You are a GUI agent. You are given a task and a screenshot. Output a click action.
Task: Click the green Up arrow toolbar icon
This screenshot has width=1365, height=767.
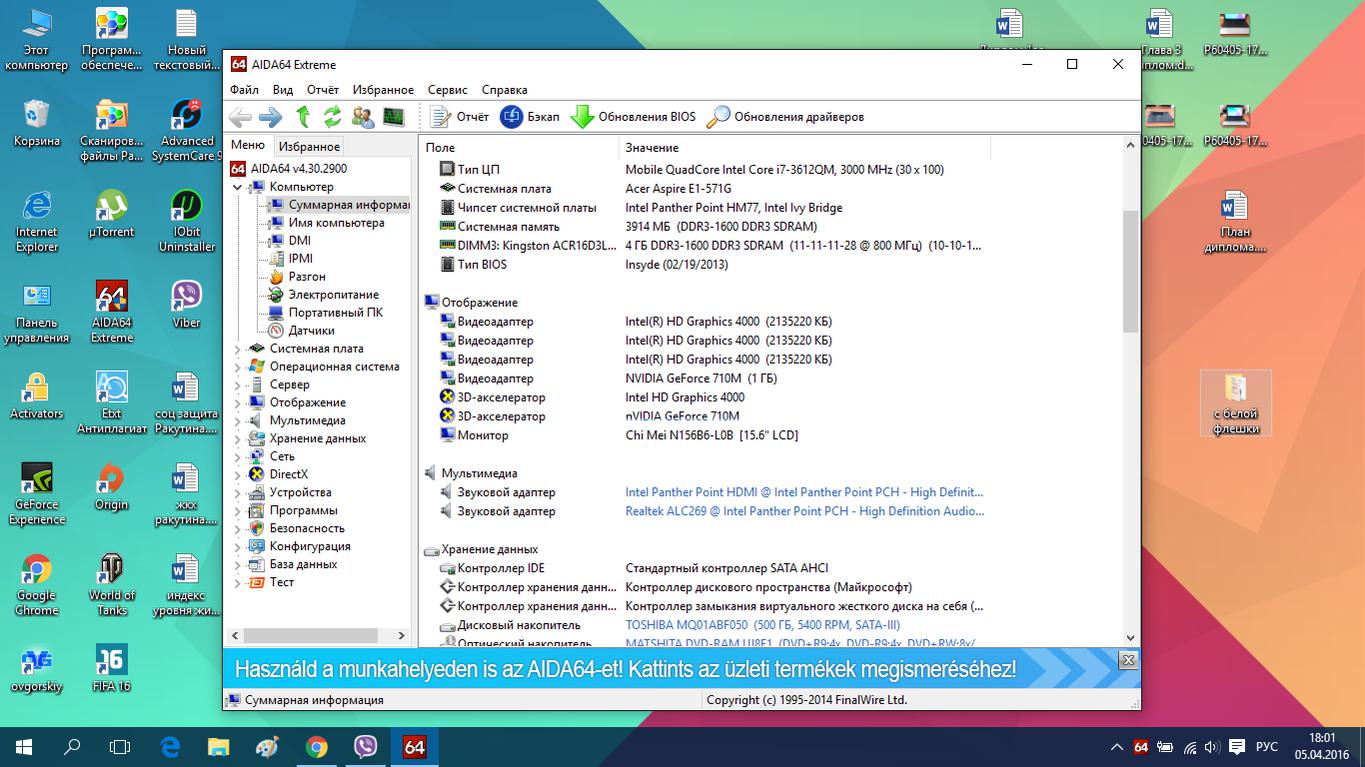pos(303,117)
